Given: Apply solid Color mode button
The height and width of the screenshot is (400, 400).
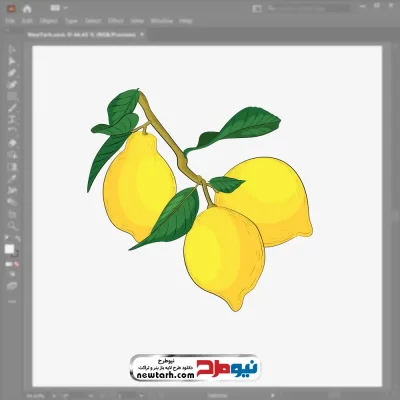Looking at the screenshot, I should [8, 264].
